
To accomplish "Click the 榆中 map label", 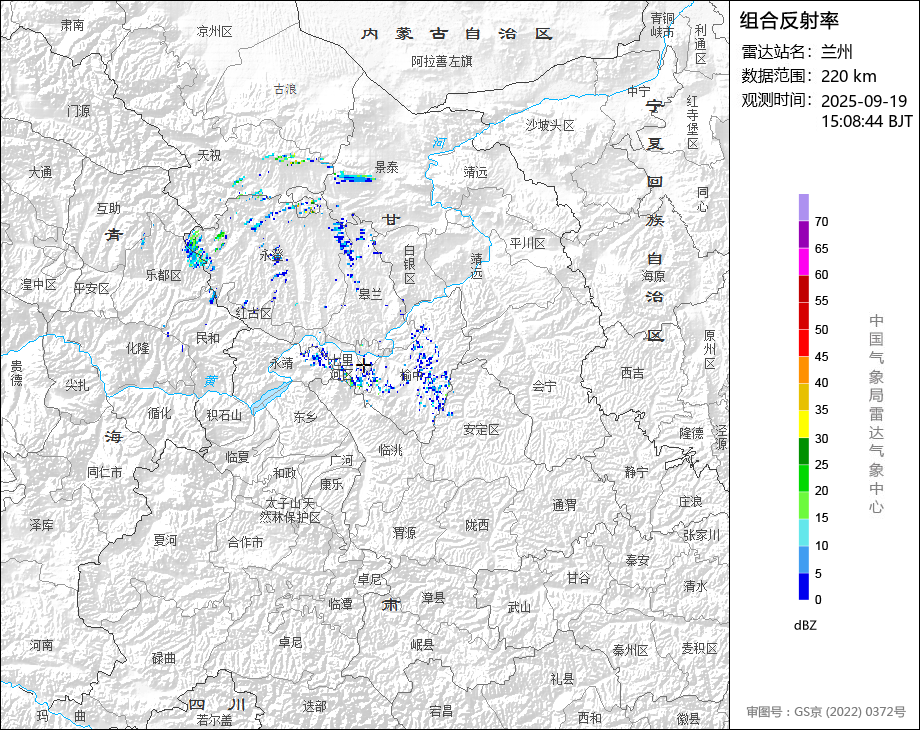I will (412, 374).
